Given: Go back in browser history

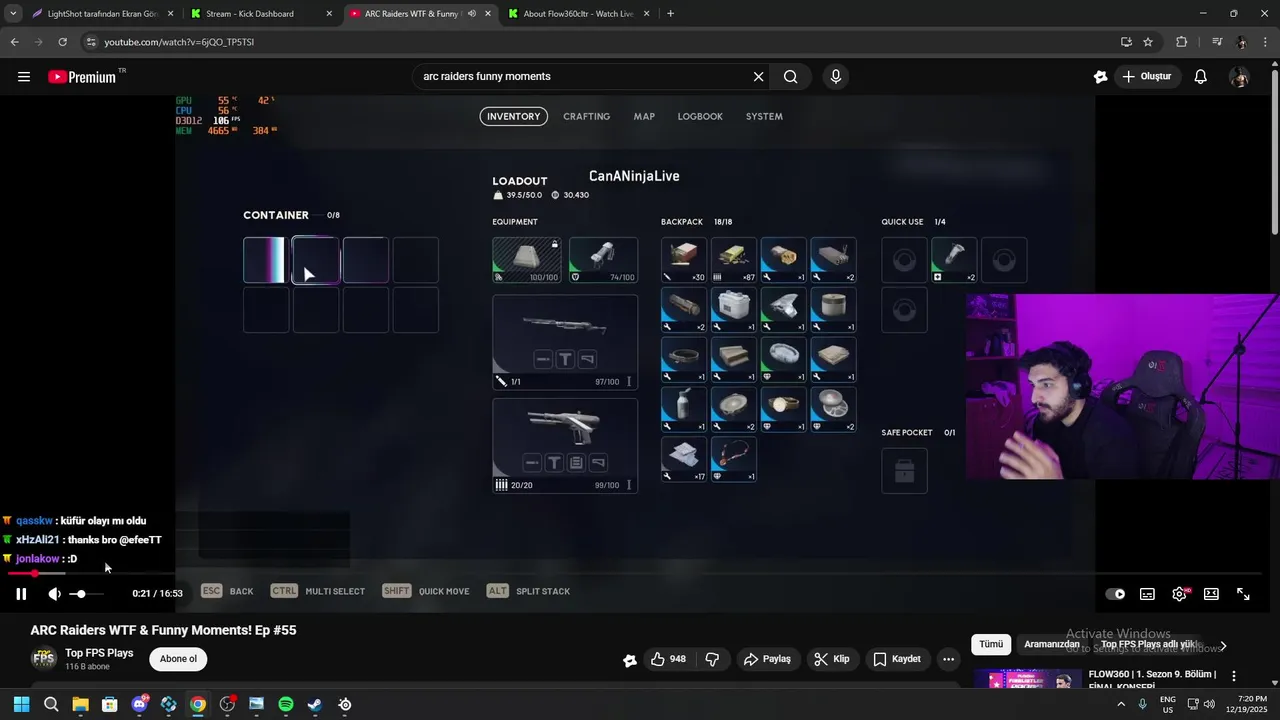Looking at the screenshot, I should 14,42.
